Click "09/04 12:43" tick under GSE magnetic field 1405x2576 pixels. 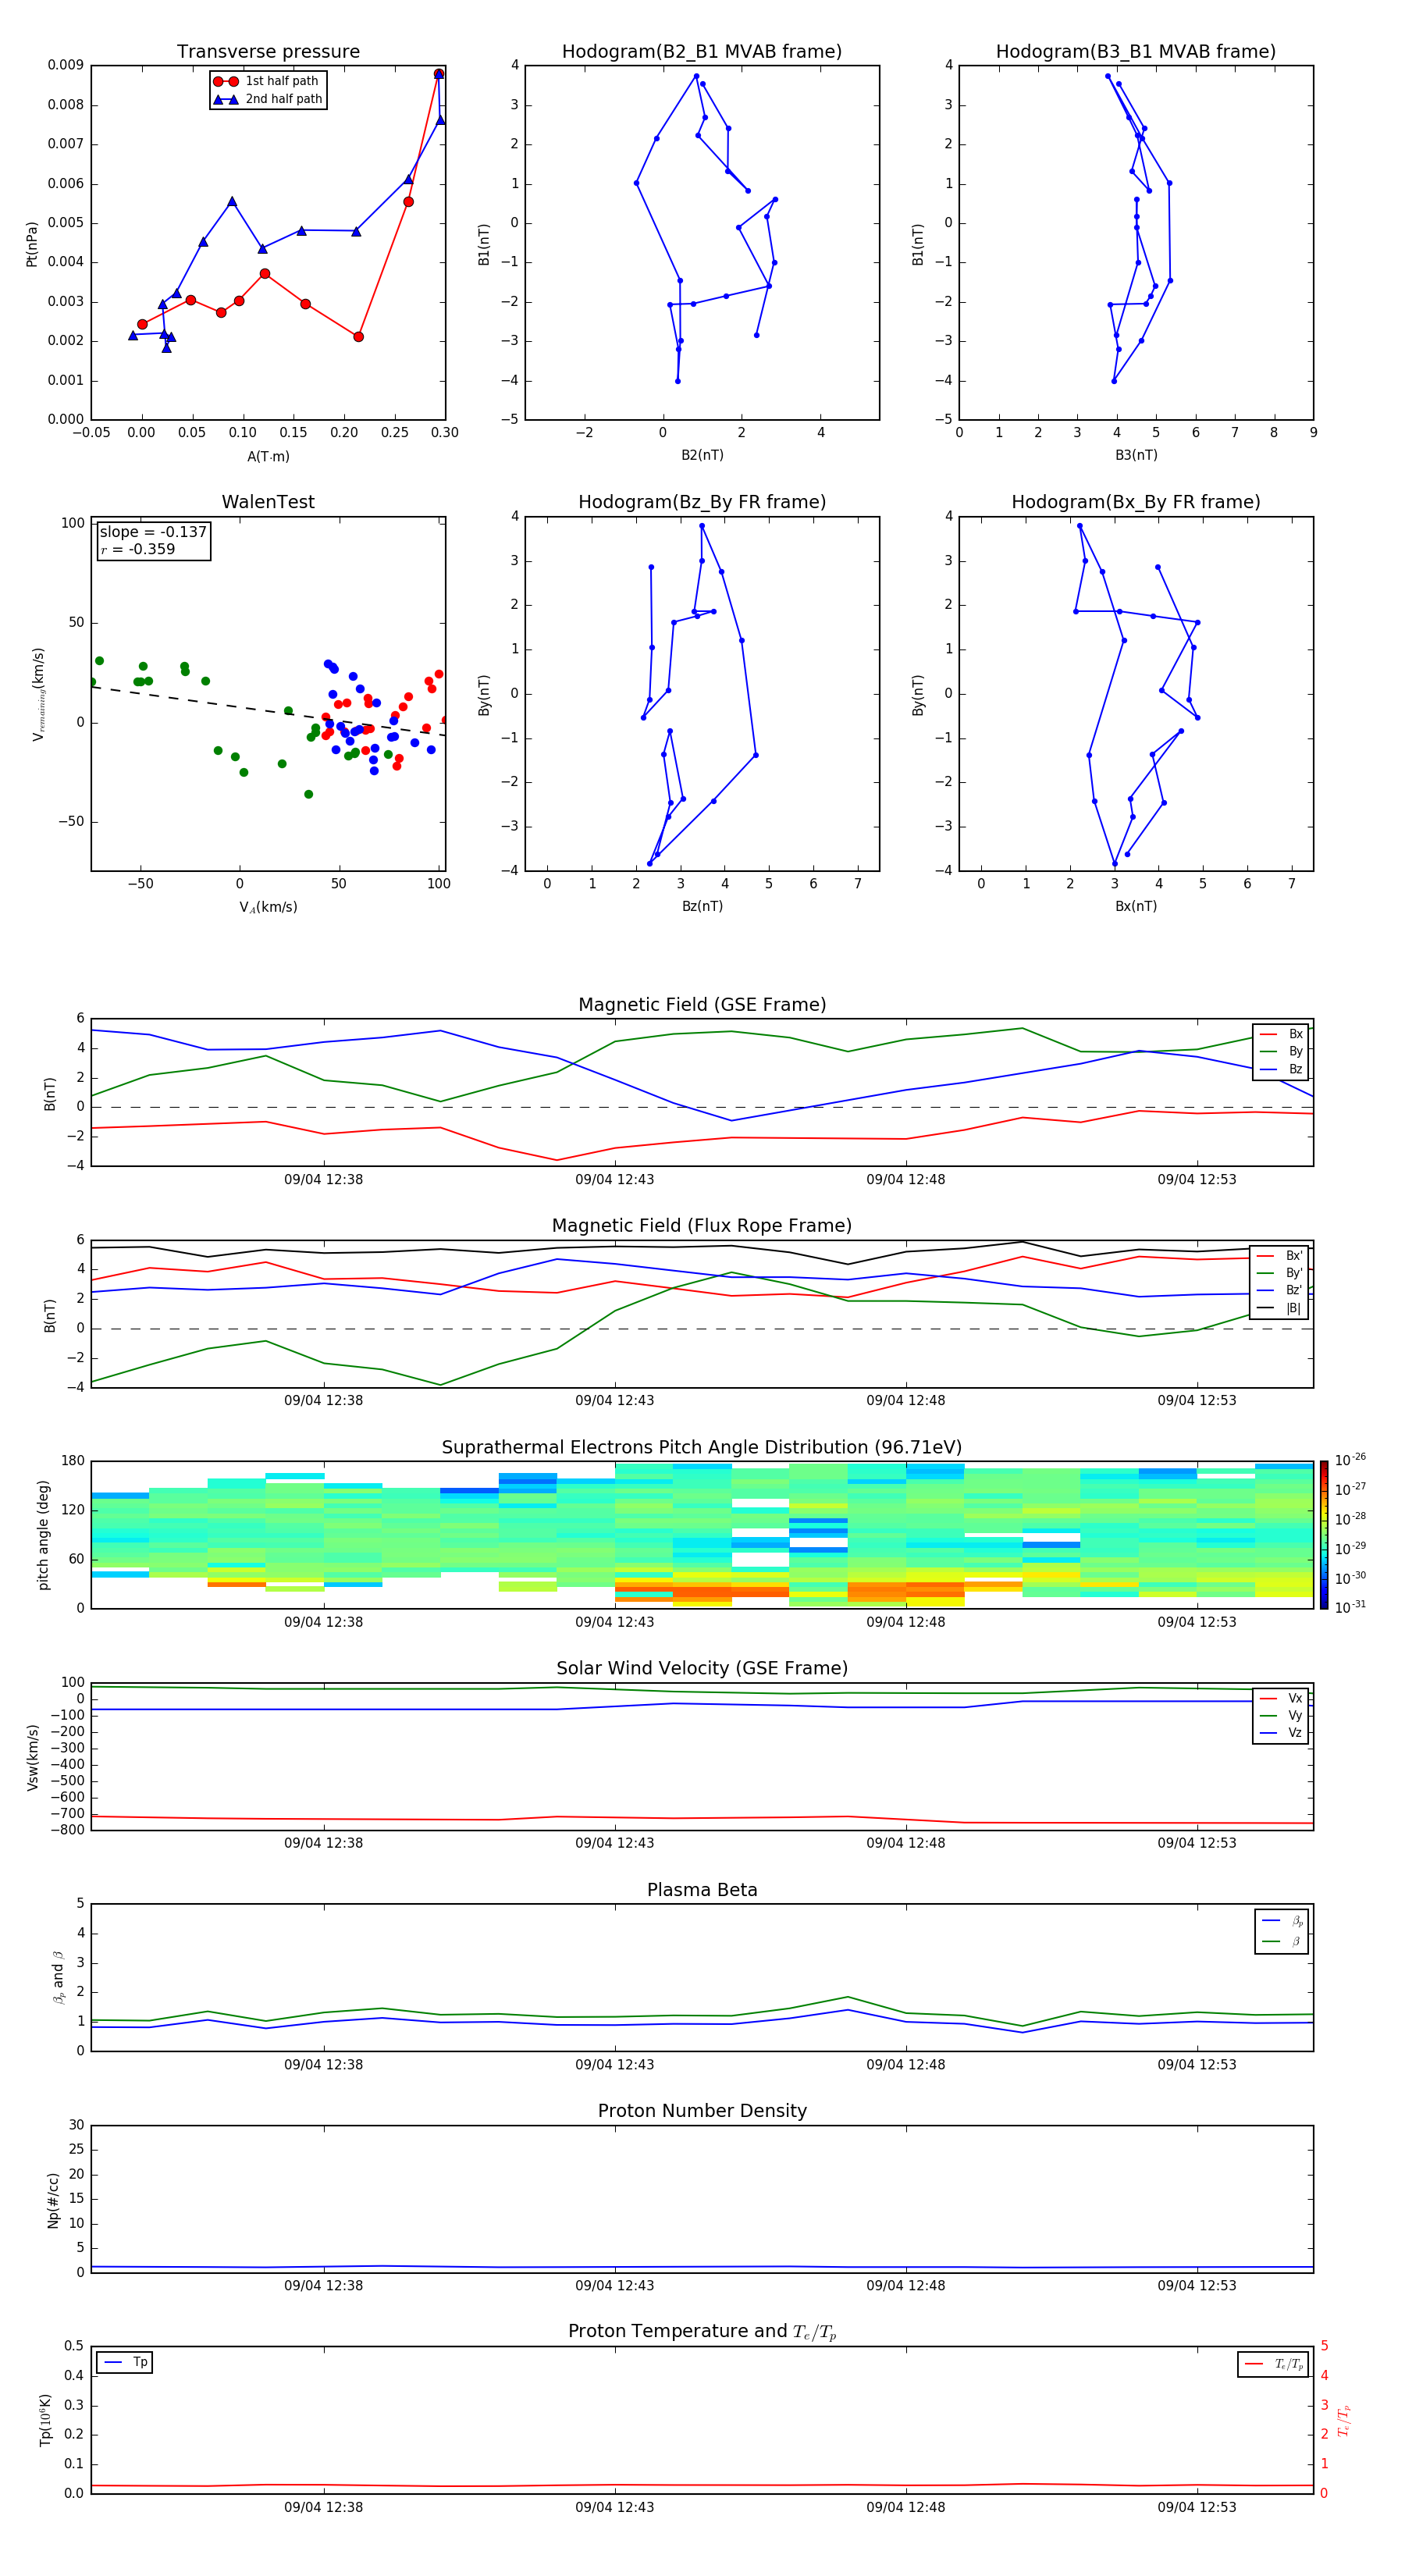click(614, 1180)
